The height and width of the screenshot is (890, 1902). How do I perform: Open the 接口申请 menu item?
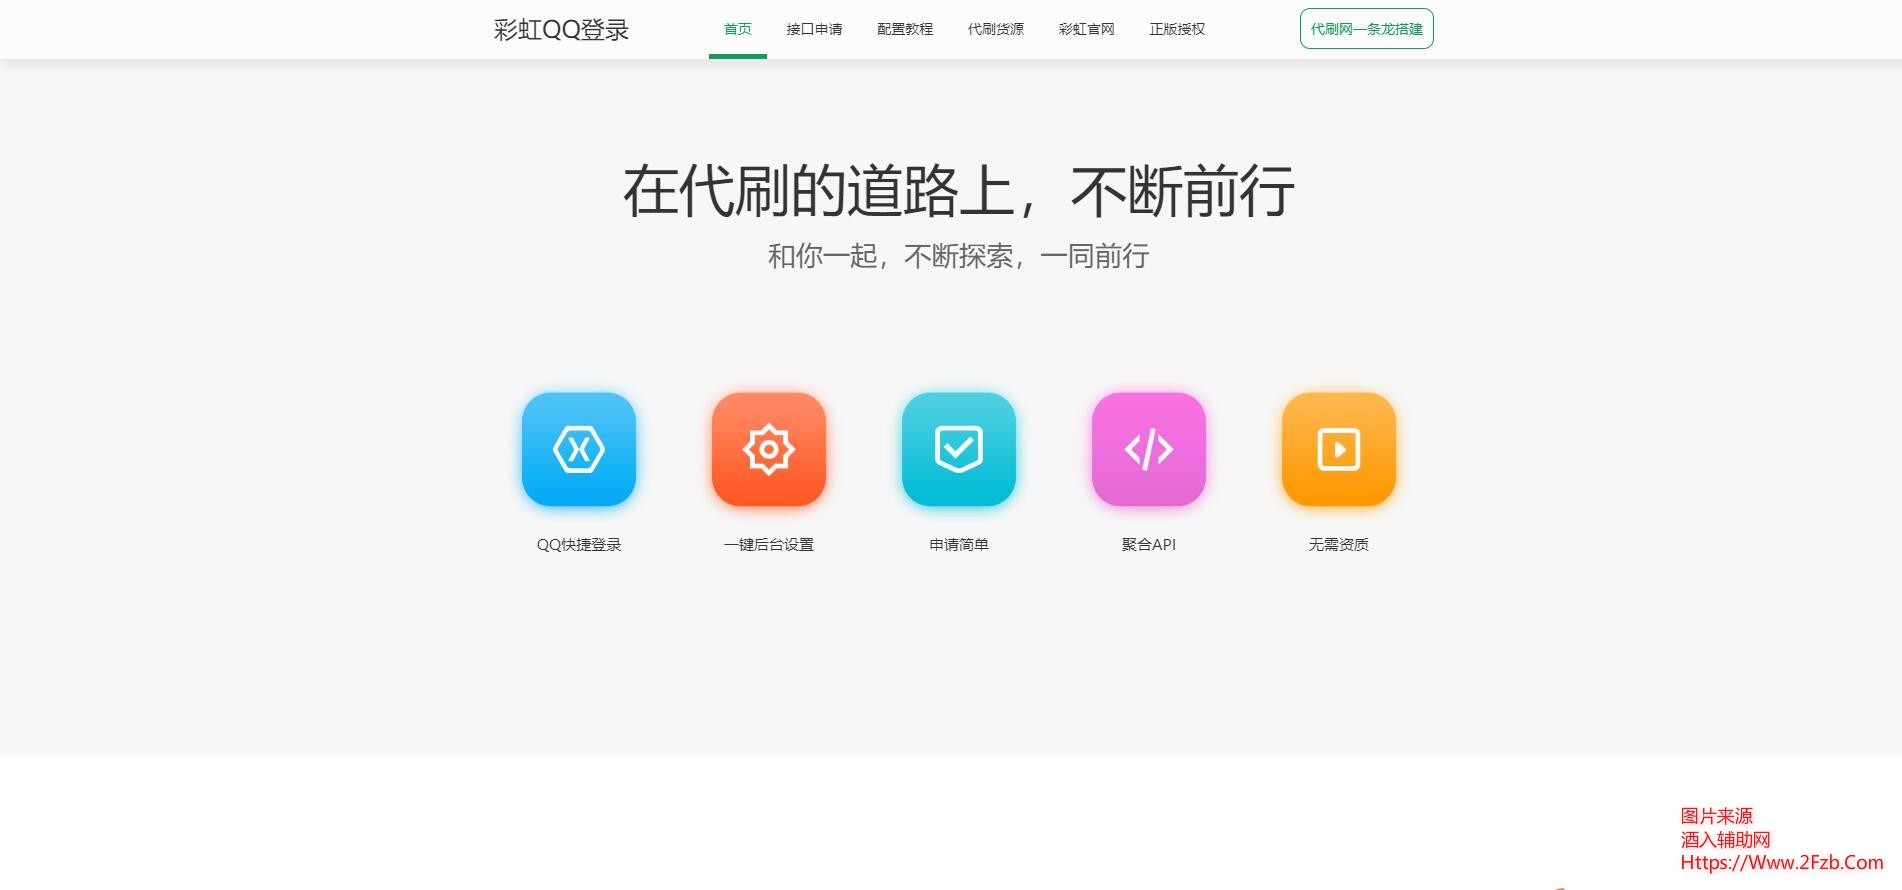click(x=814, y=29)
